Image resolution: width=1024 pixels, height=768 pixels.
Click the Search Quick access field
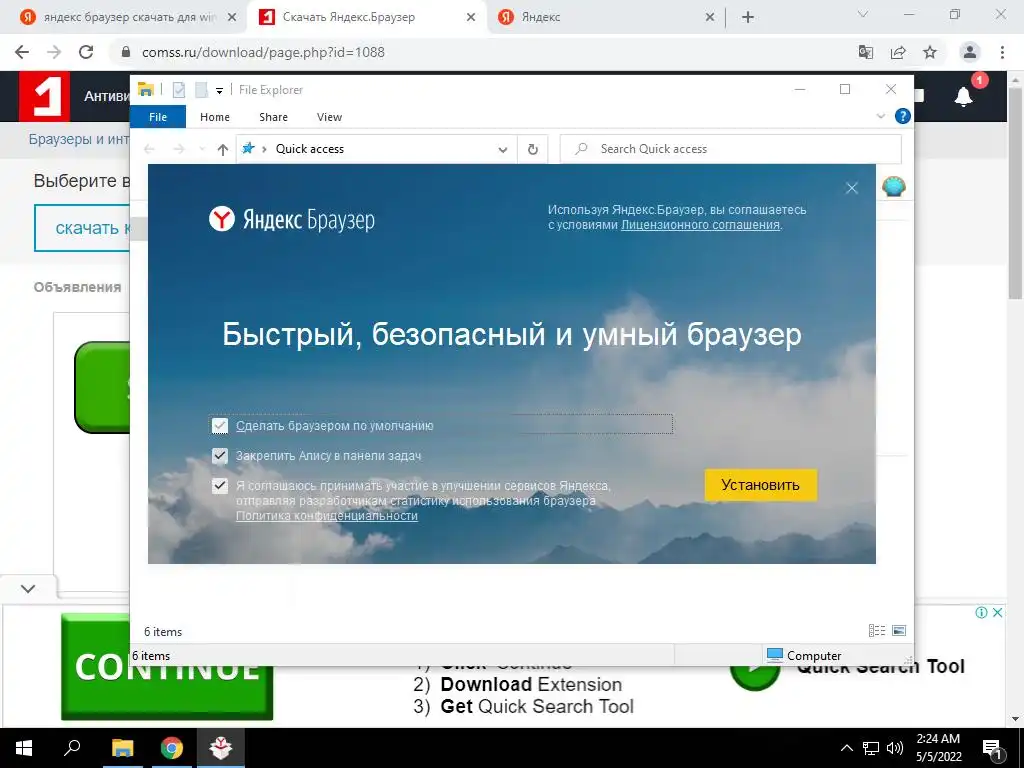tap(731, 149)
